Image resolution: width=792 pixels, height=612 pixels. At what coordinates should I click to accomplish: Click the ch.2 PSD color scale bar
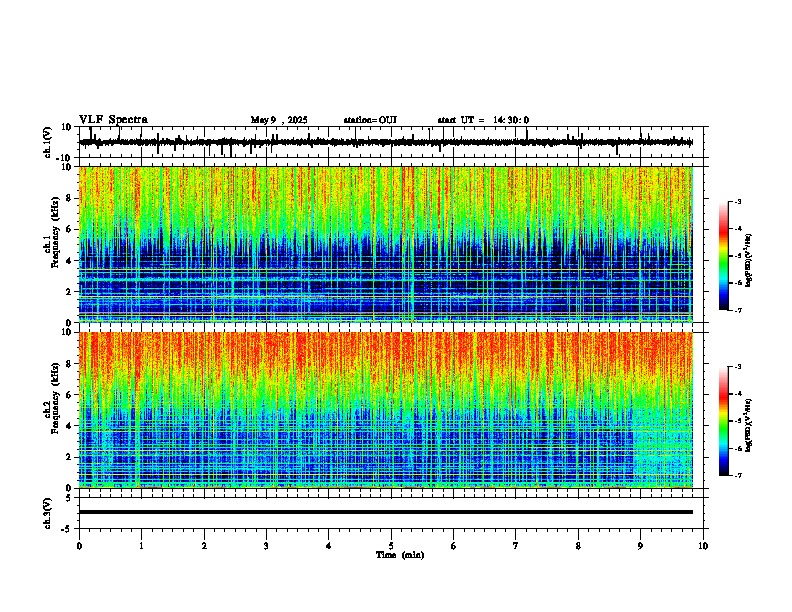(x=724, y=421)
